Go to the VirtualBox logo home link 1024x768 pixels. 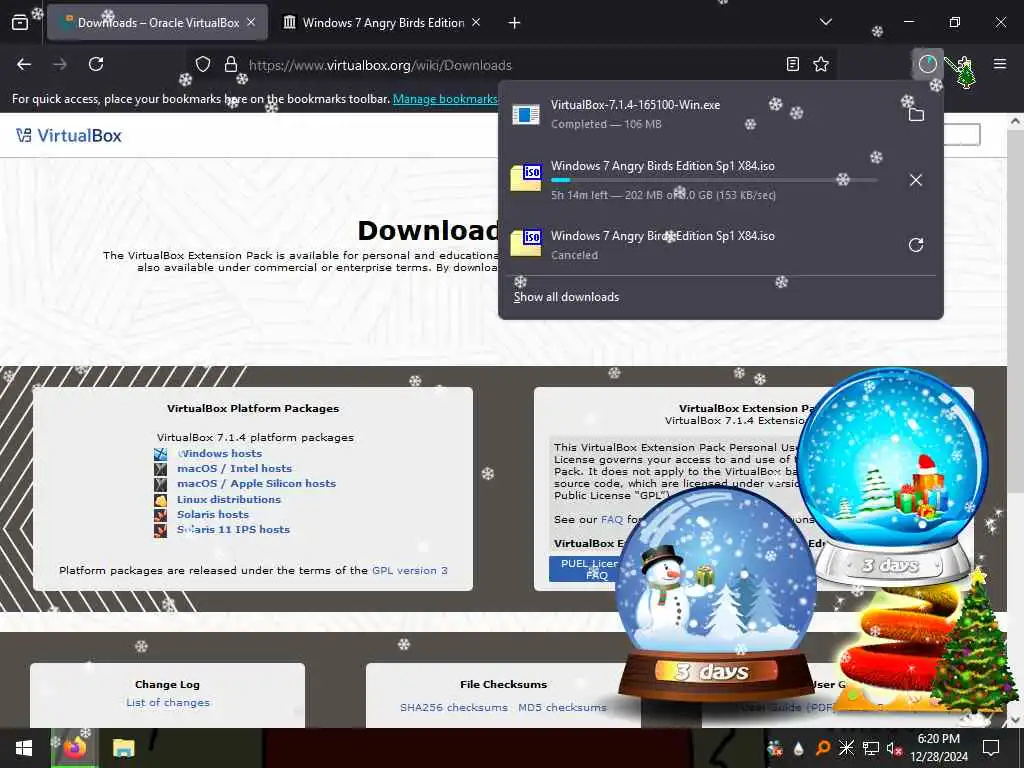[69, 136]
